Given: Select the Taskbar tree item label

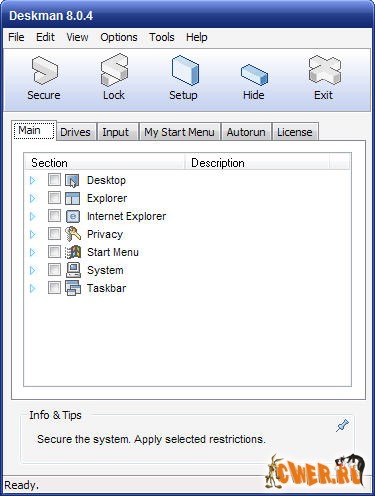Looking at the screenshot, I should (x=107, y=288).
